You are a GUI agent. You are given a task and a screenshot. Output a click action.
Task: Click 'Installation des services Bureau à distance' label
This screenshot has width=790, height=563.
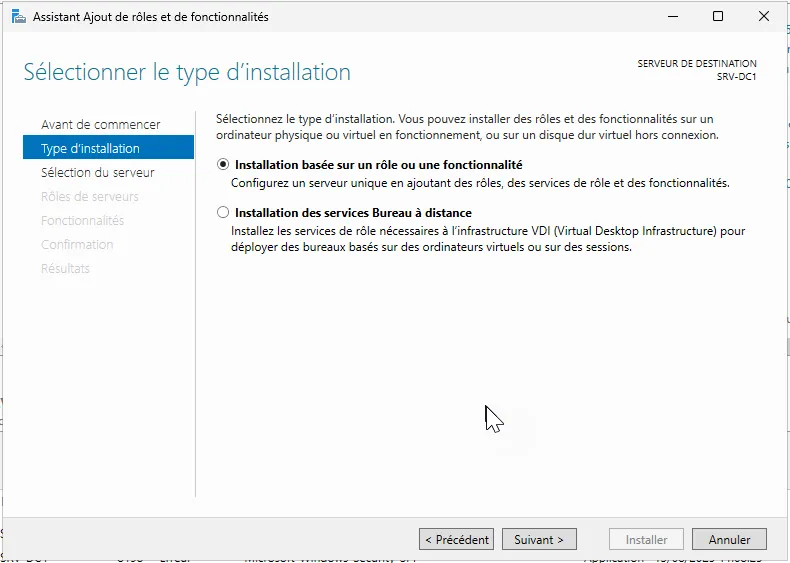tap(353, 213)
